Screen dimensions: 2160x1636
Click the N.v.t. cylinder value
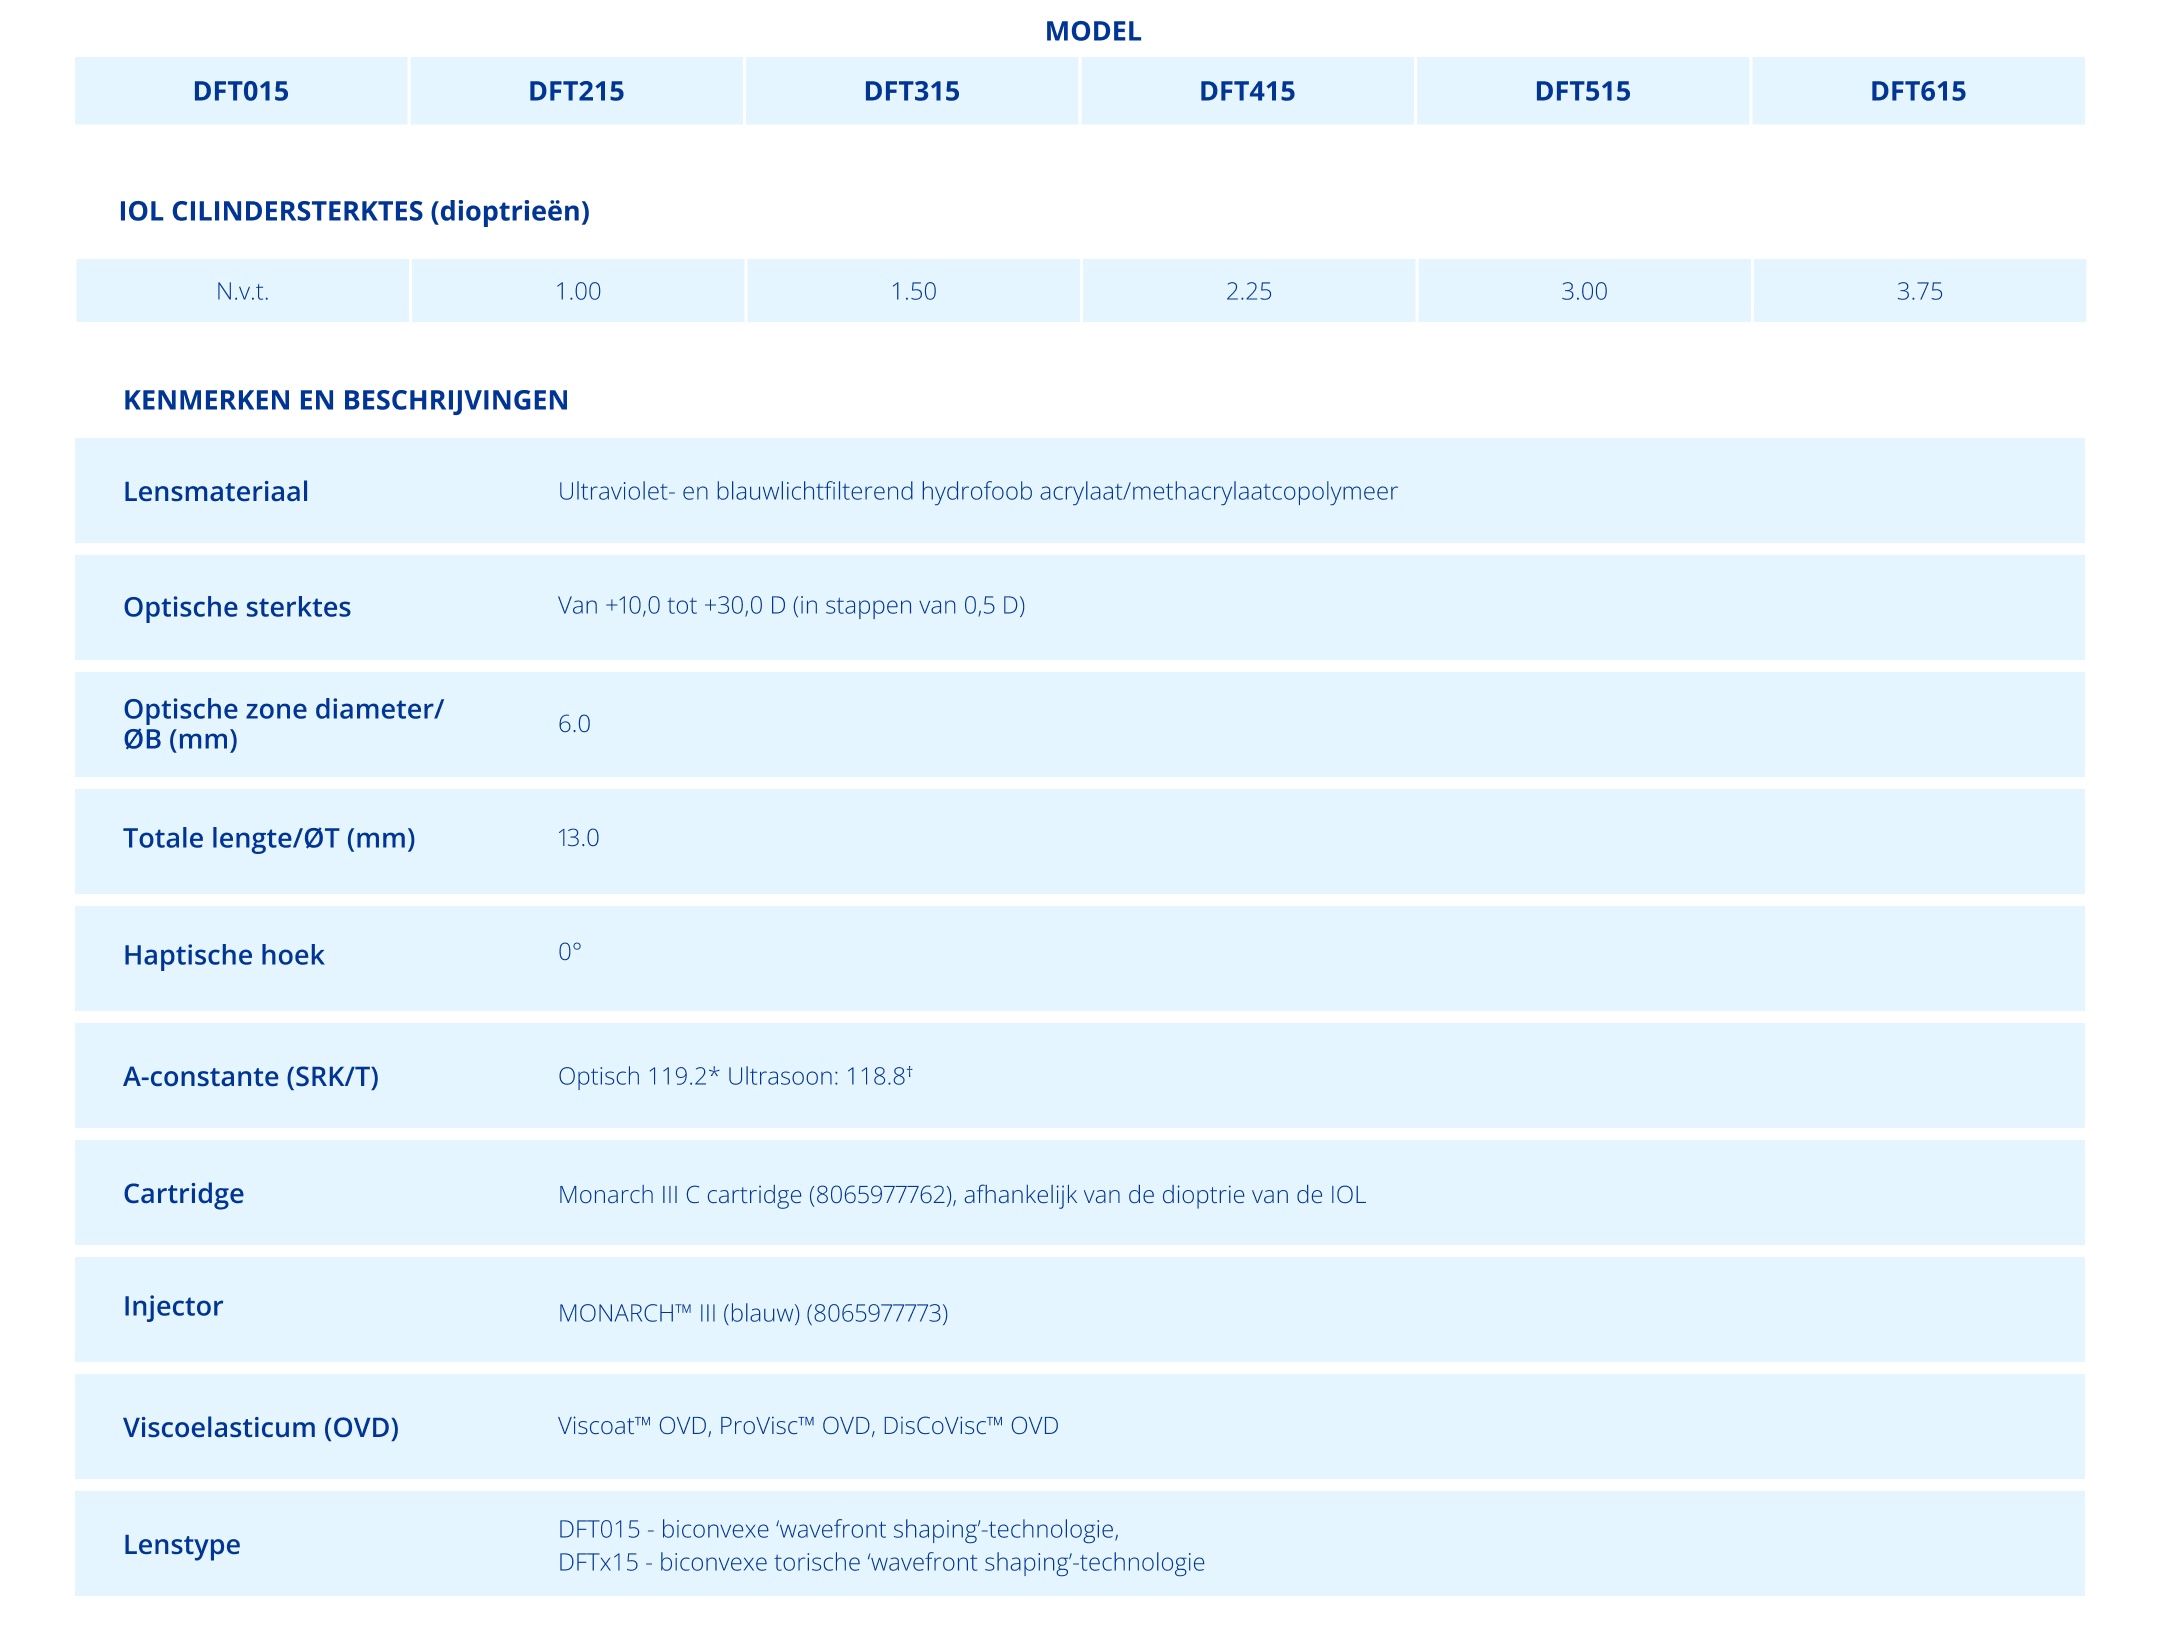243,291
